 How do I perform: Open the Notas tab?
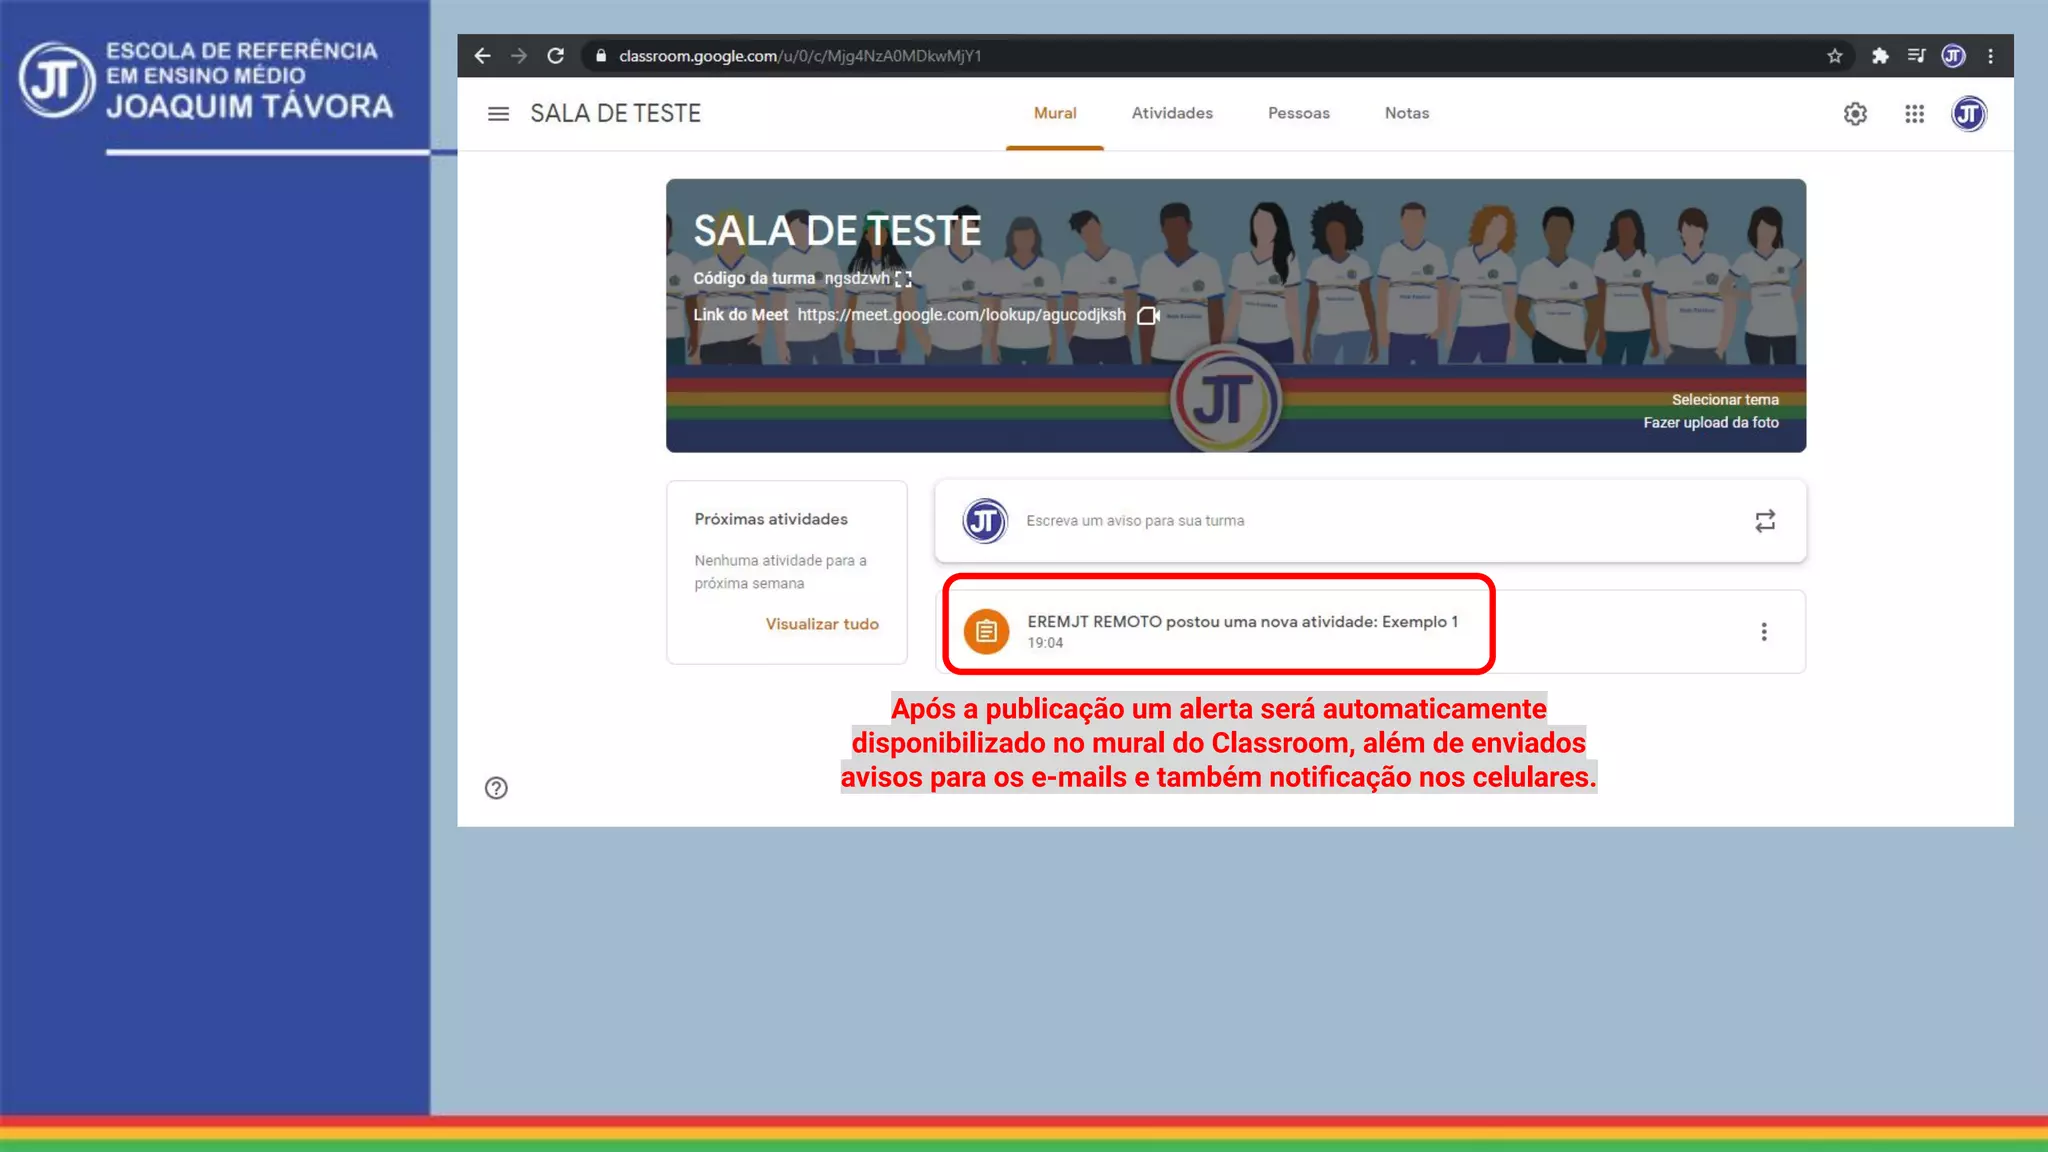point(1407,114)
